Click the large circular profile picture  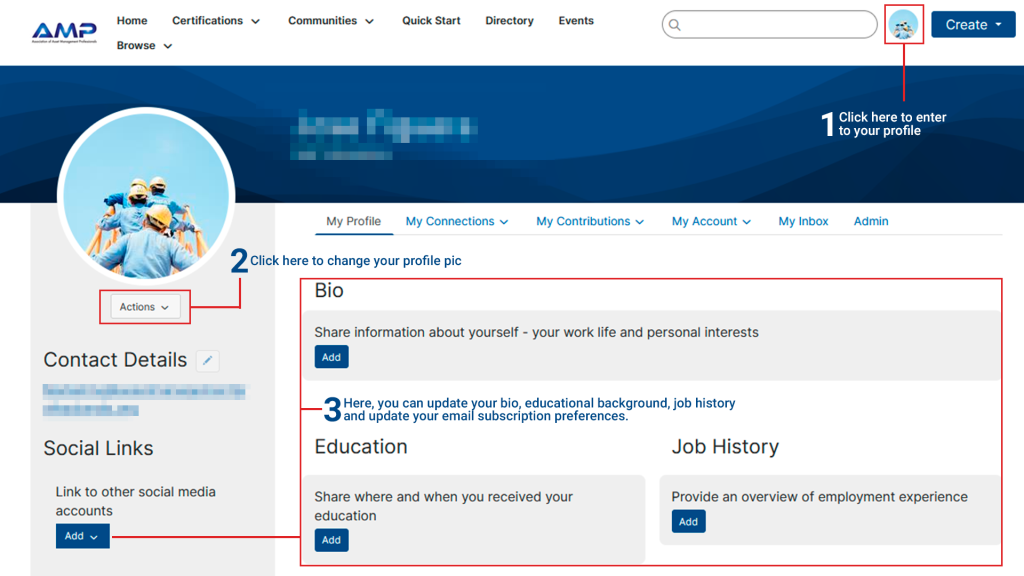(x=146, y=195)
